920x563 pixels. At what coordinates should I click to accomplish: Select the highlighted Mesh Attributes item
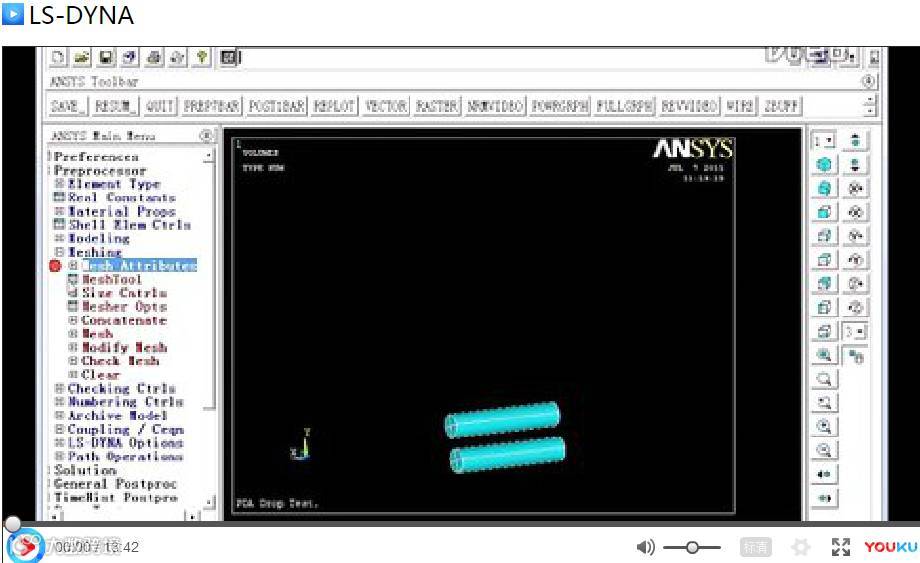pyautogui.click(x=139, y=266)
